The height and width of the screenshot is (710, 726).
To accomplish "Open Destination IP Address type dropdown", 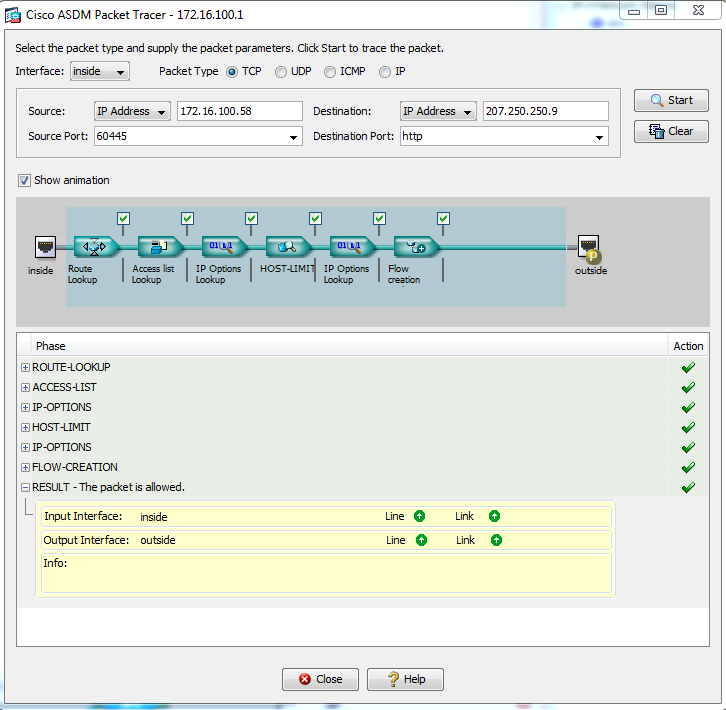I will pyautogui.click(x=438, y=111).
